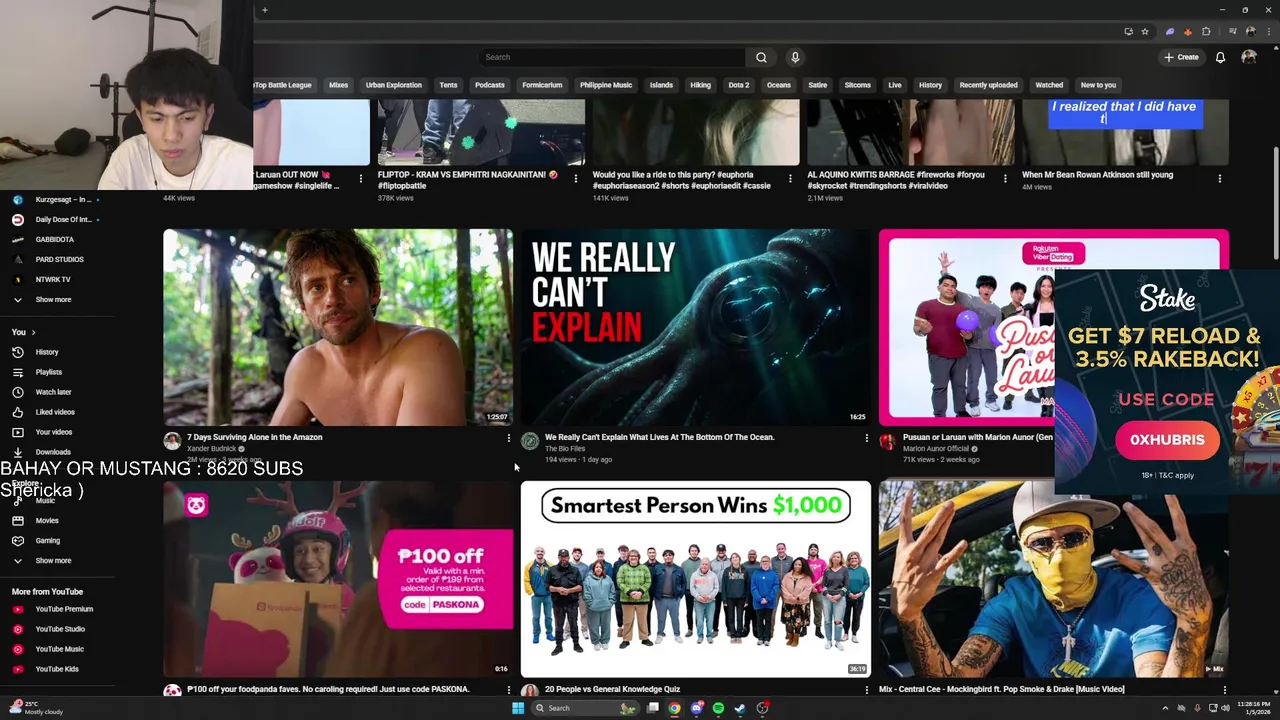Open Smartest Person Wins $1,000 thumbnail

696,579
